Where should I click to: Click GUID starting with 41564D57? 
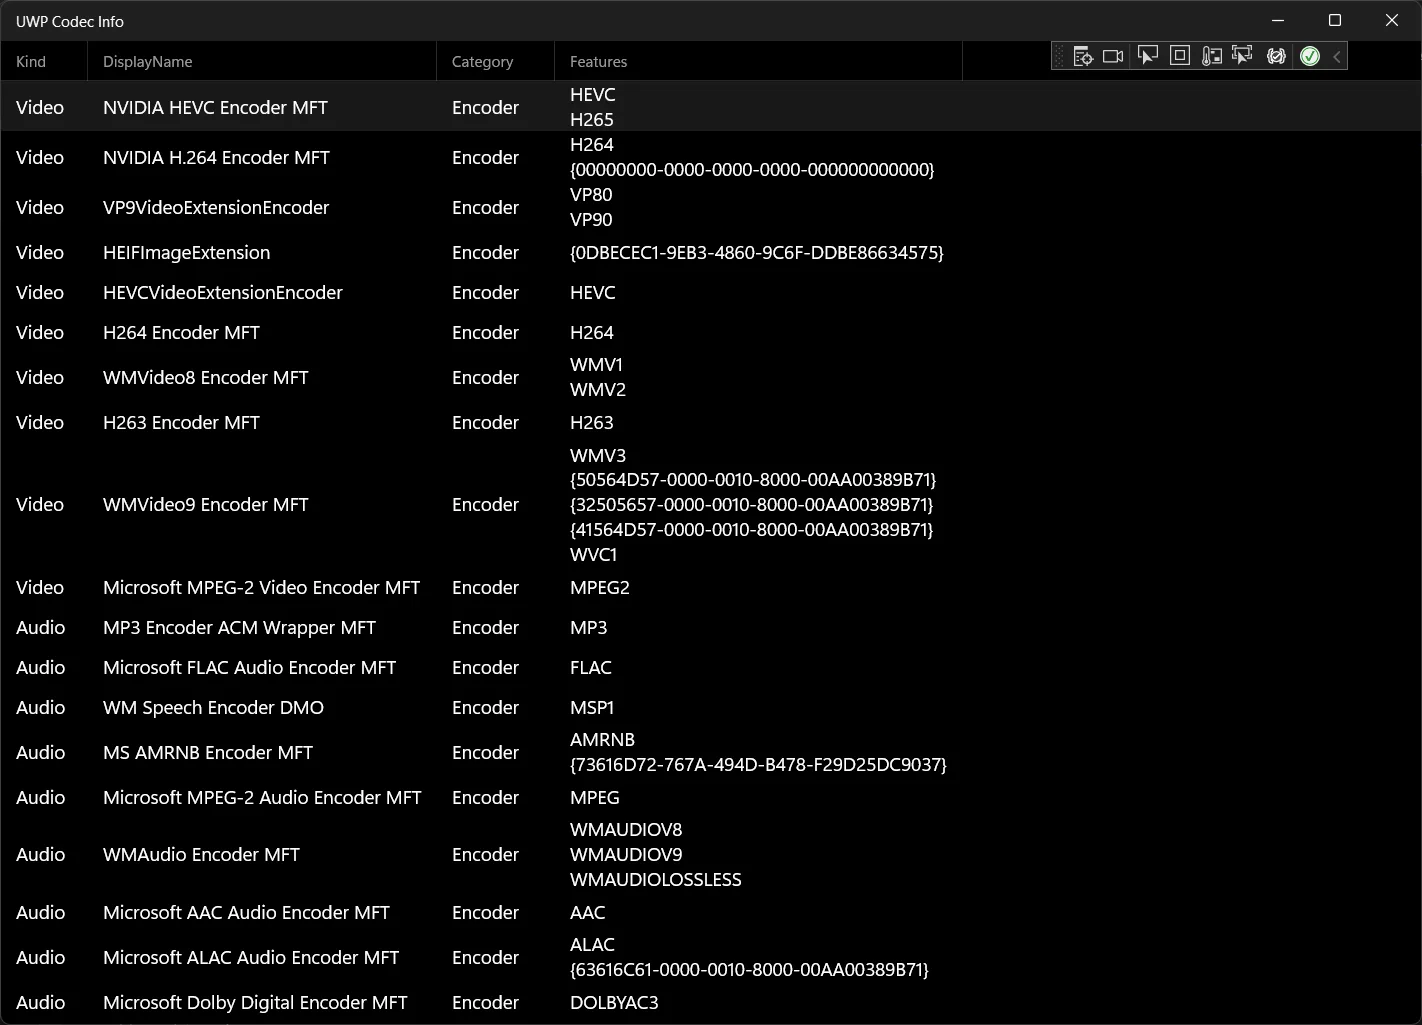[751, 529]
